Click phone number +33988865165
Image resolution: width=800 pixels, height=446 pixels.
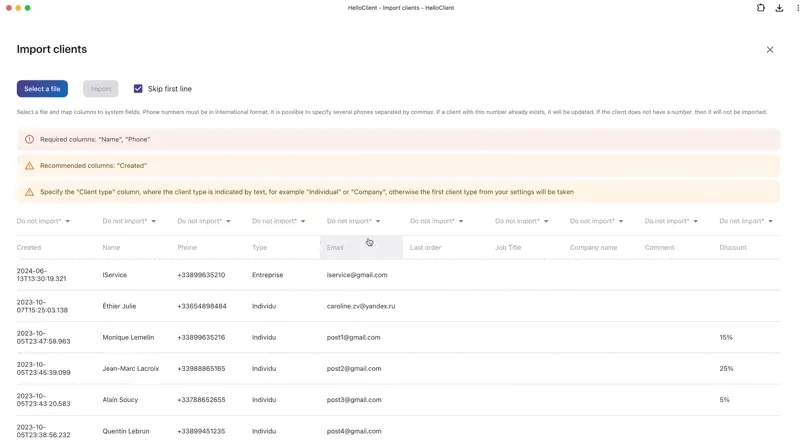201,368
